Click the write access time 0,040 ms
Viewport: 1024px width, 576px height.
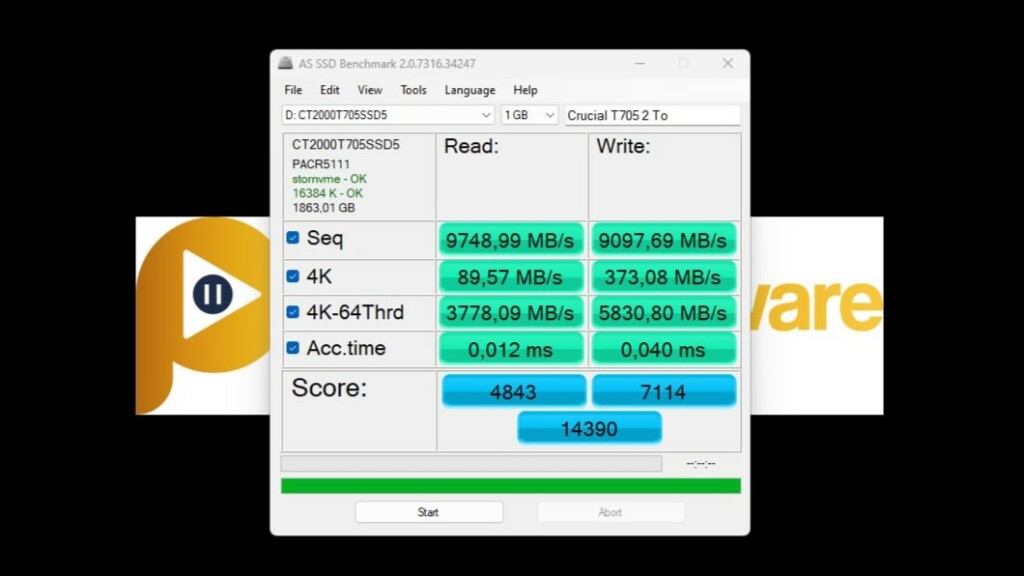[x=663, y=349]
